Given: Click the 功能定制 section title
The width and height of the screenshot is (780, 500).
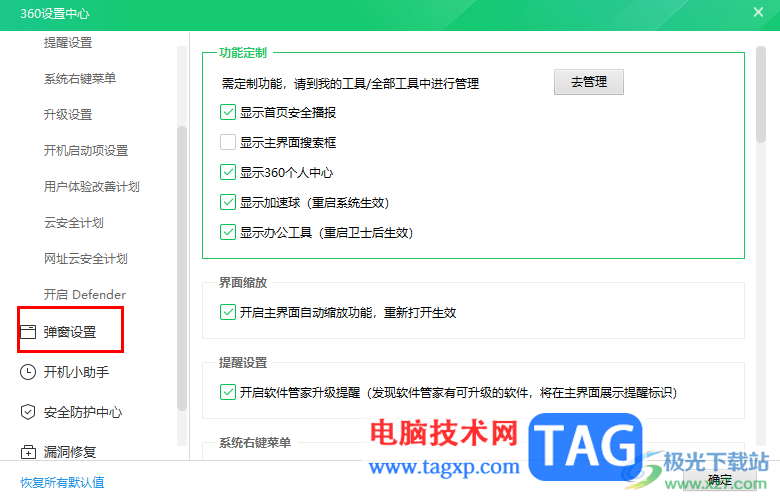Looking at the screenshot, I should 243,53.
